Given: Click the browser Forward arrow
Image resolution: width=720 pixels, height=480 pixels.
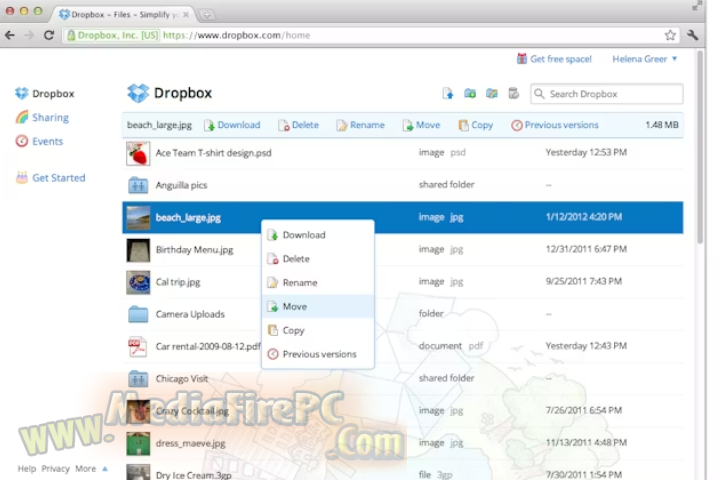Looking at the screenshot, I should (29, 35).
